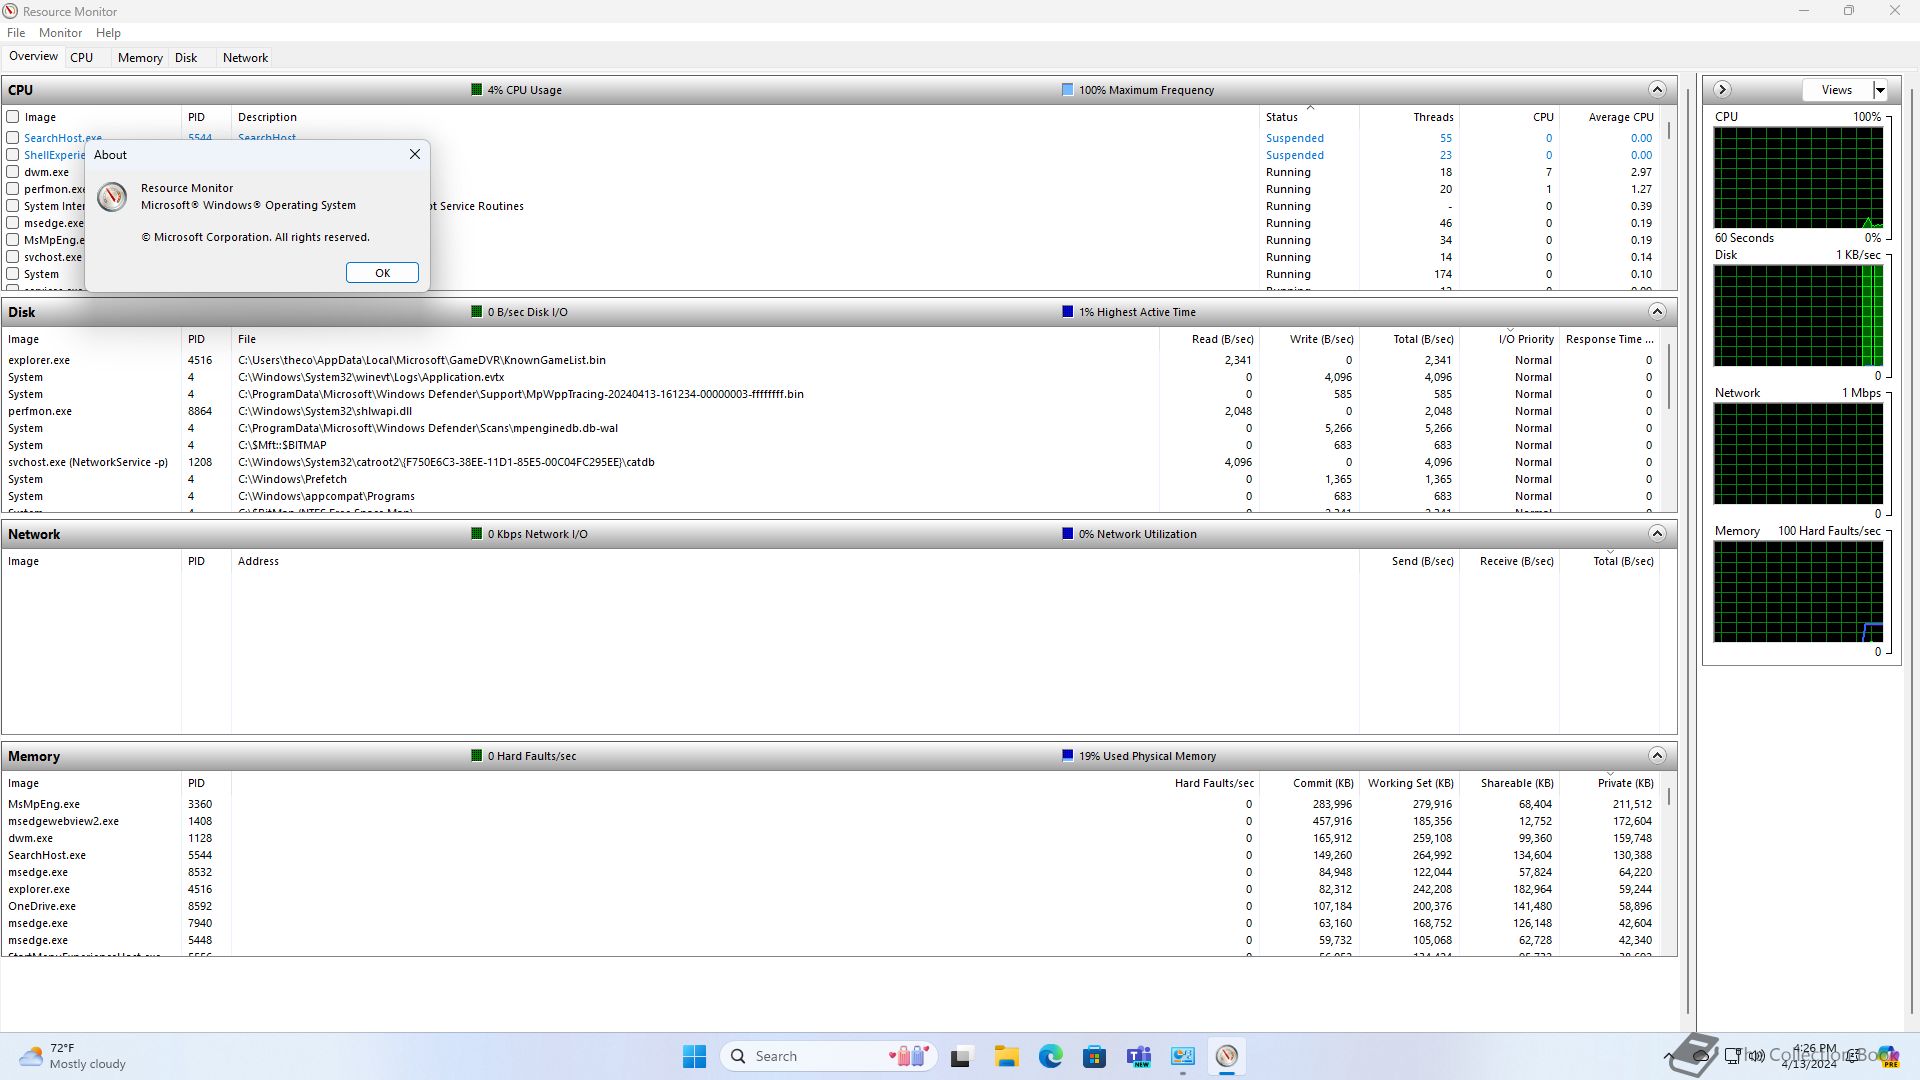Open the weather widget showing 72°F

pyautogui.click(x=72, y=1056)
